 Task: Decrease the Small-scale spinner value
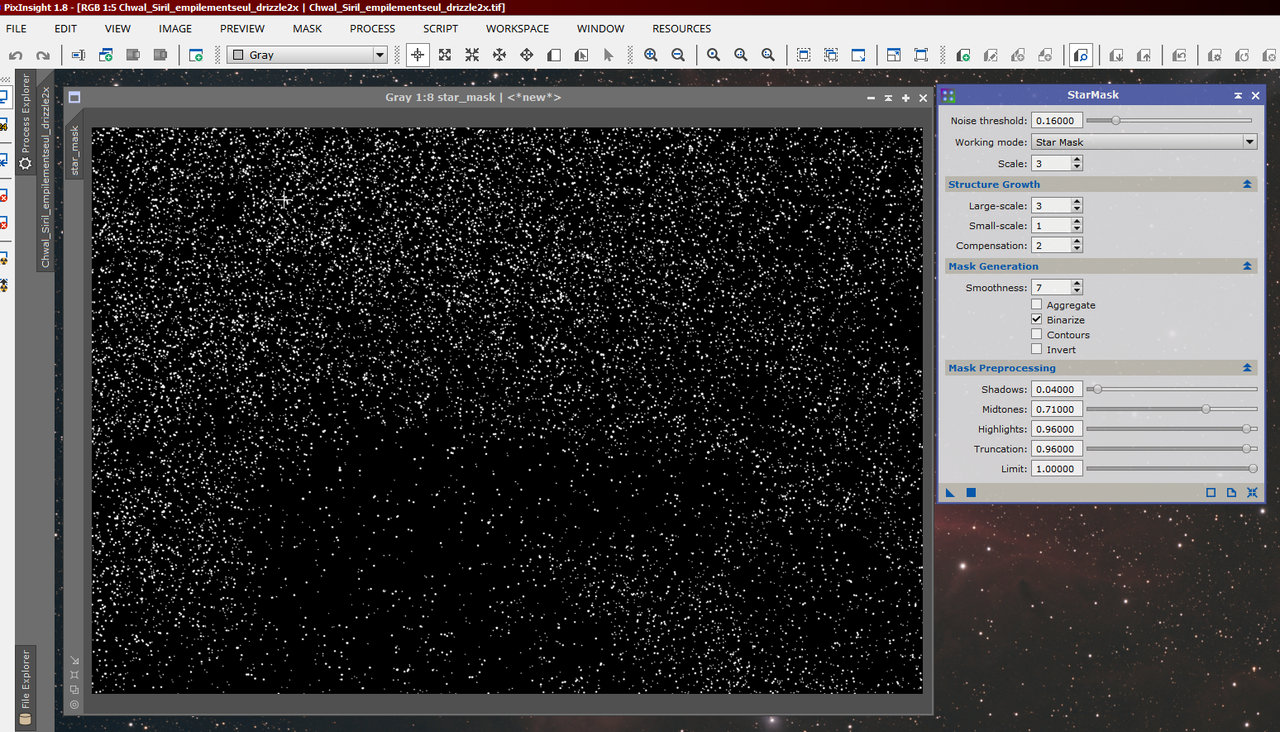(1077, 230)
